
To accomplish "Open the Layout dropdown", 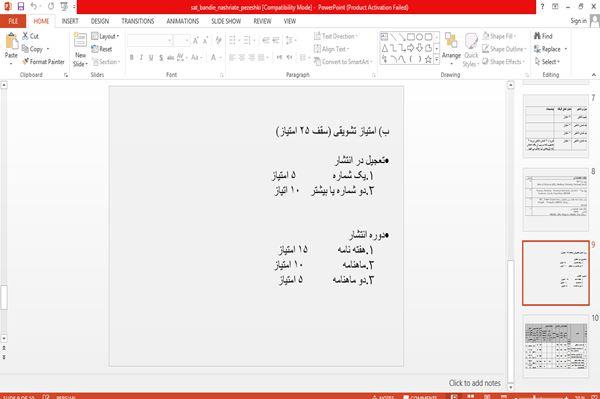I will pyautogui.click(x=105, y=36).
